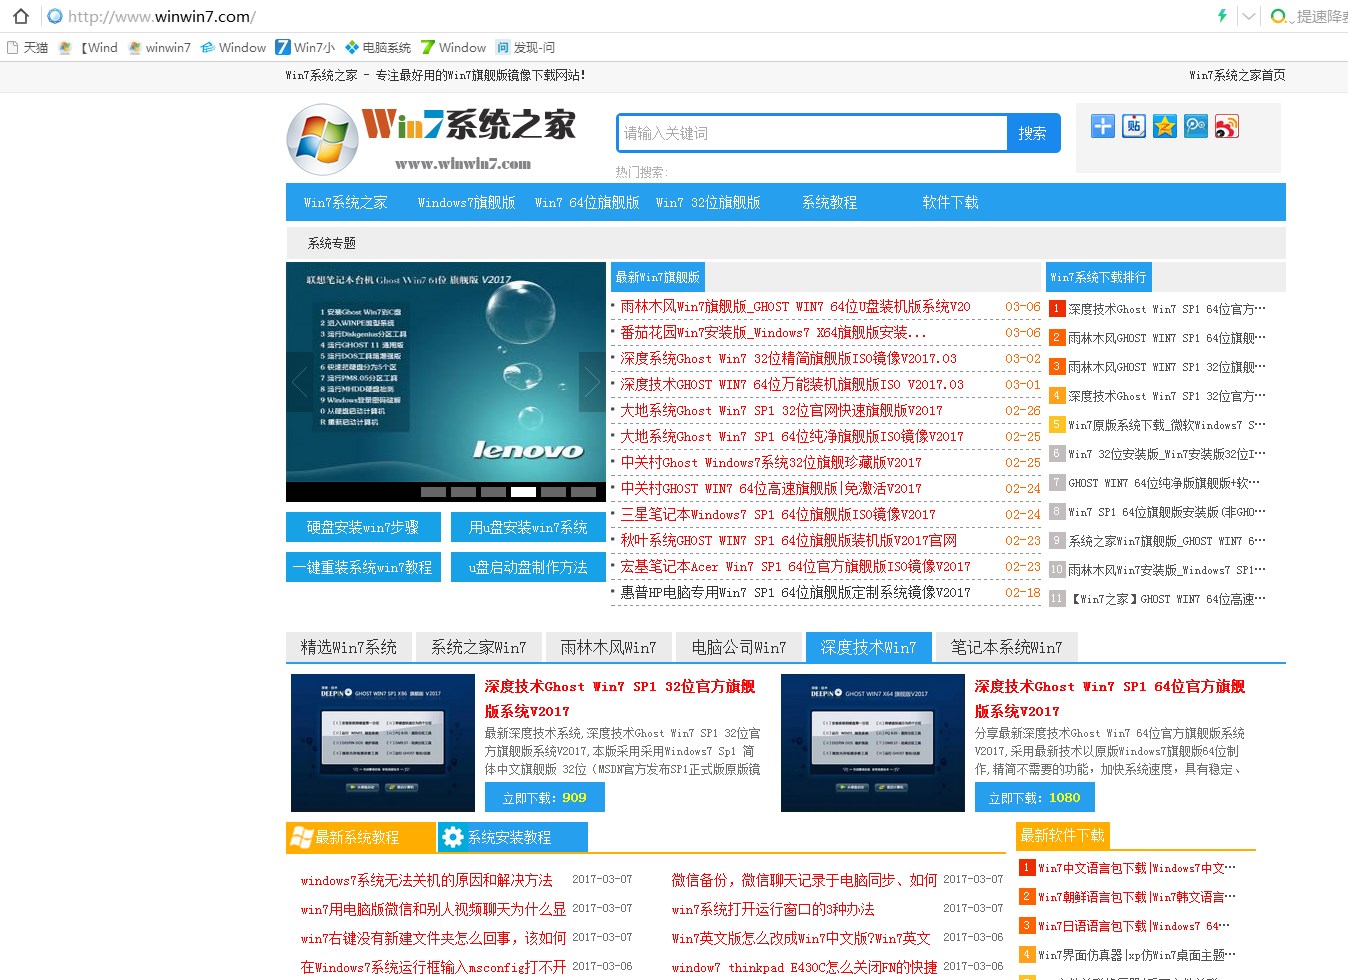The width and height of the screenshot is (1348, 980).
Task: Open Win7 64位旗舰版 navigation item
Action: pyautogui.click(x=587, y=202)
